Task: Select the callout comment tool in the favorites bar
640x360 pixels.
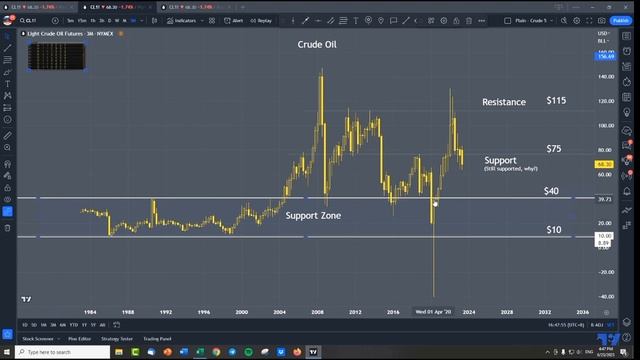Action: 393,21
